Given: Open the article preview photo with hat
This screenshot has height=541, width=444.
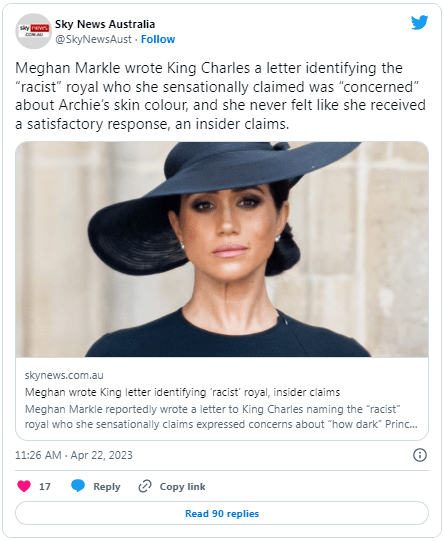Looking at the screenshot, I should 222,249.
